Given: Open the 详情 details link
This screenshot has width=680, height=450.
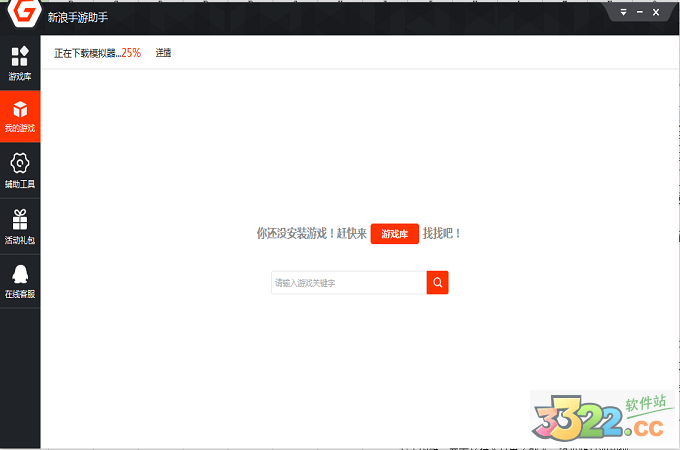Looking at the screenshot, I should point(163,53).
